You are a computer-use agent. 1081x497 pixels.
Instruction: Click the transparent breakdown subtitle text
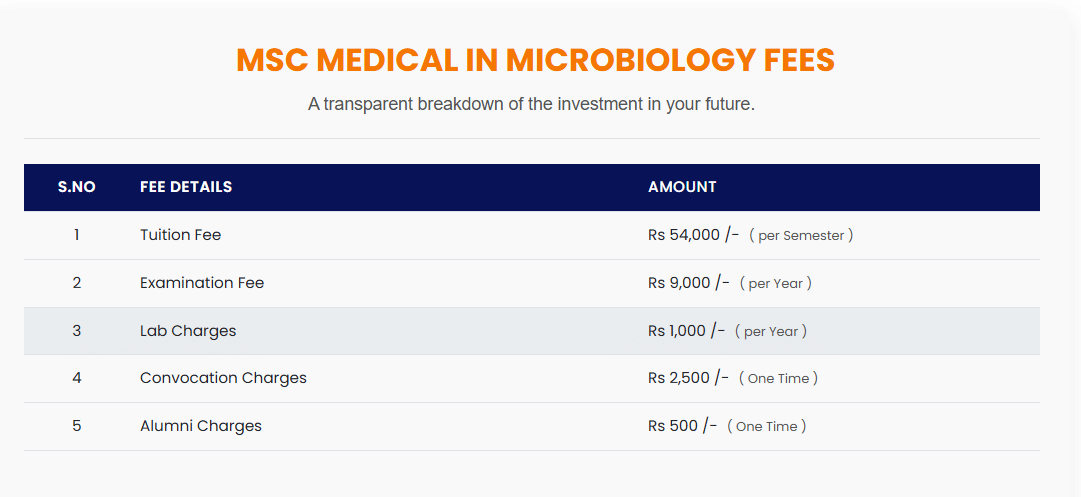(x=531, y=104)
